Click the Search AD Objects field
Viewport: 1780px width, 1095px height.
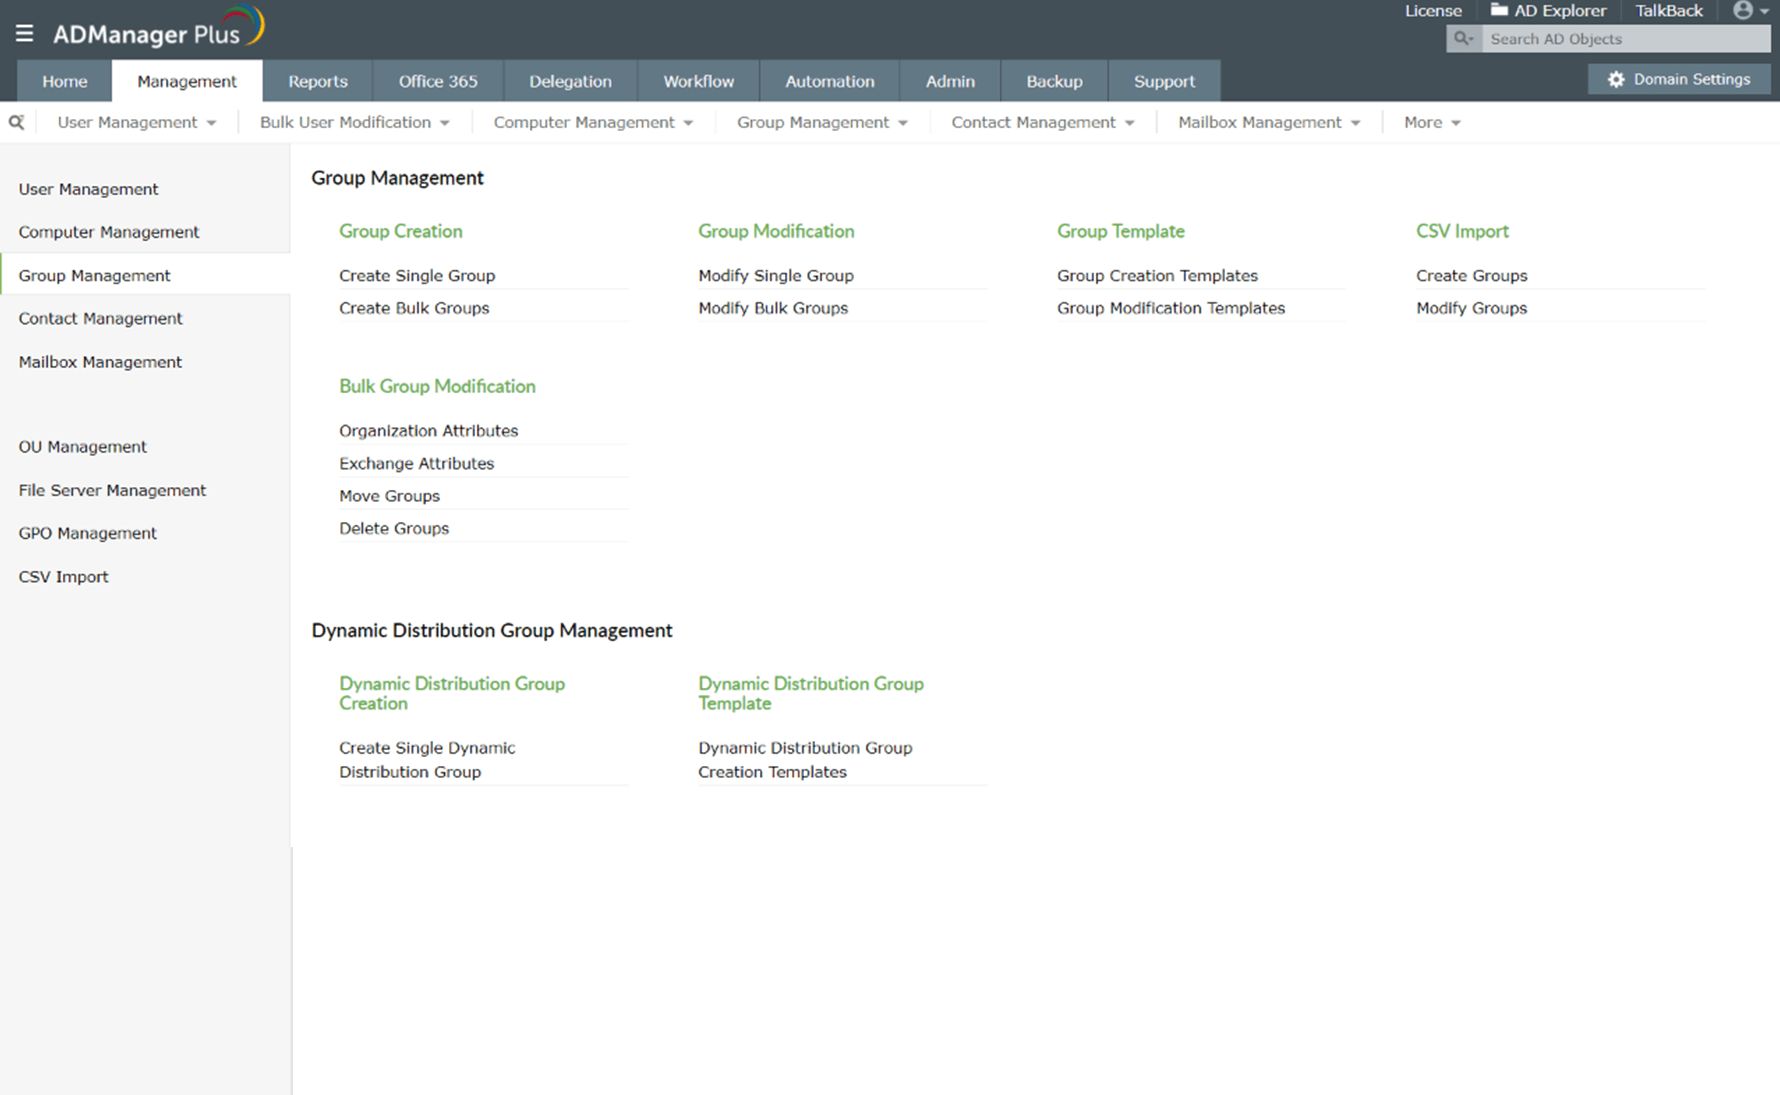pyautogui.click(x=1626, y=39)
